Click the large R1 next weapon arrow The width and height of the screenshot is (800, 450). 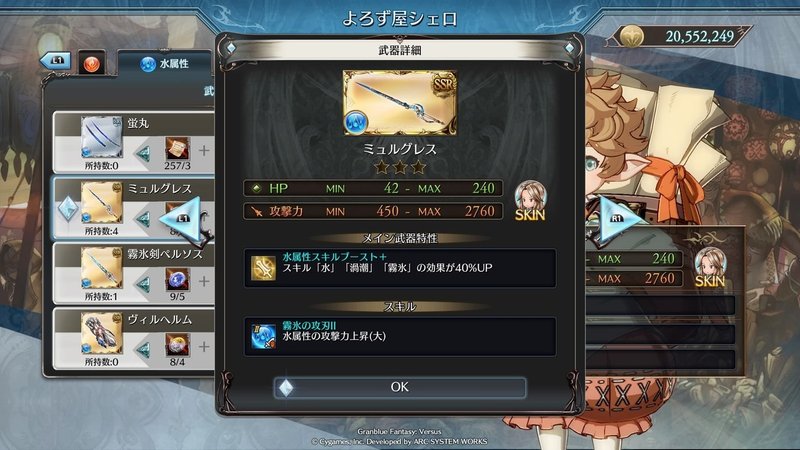[618, 219]
